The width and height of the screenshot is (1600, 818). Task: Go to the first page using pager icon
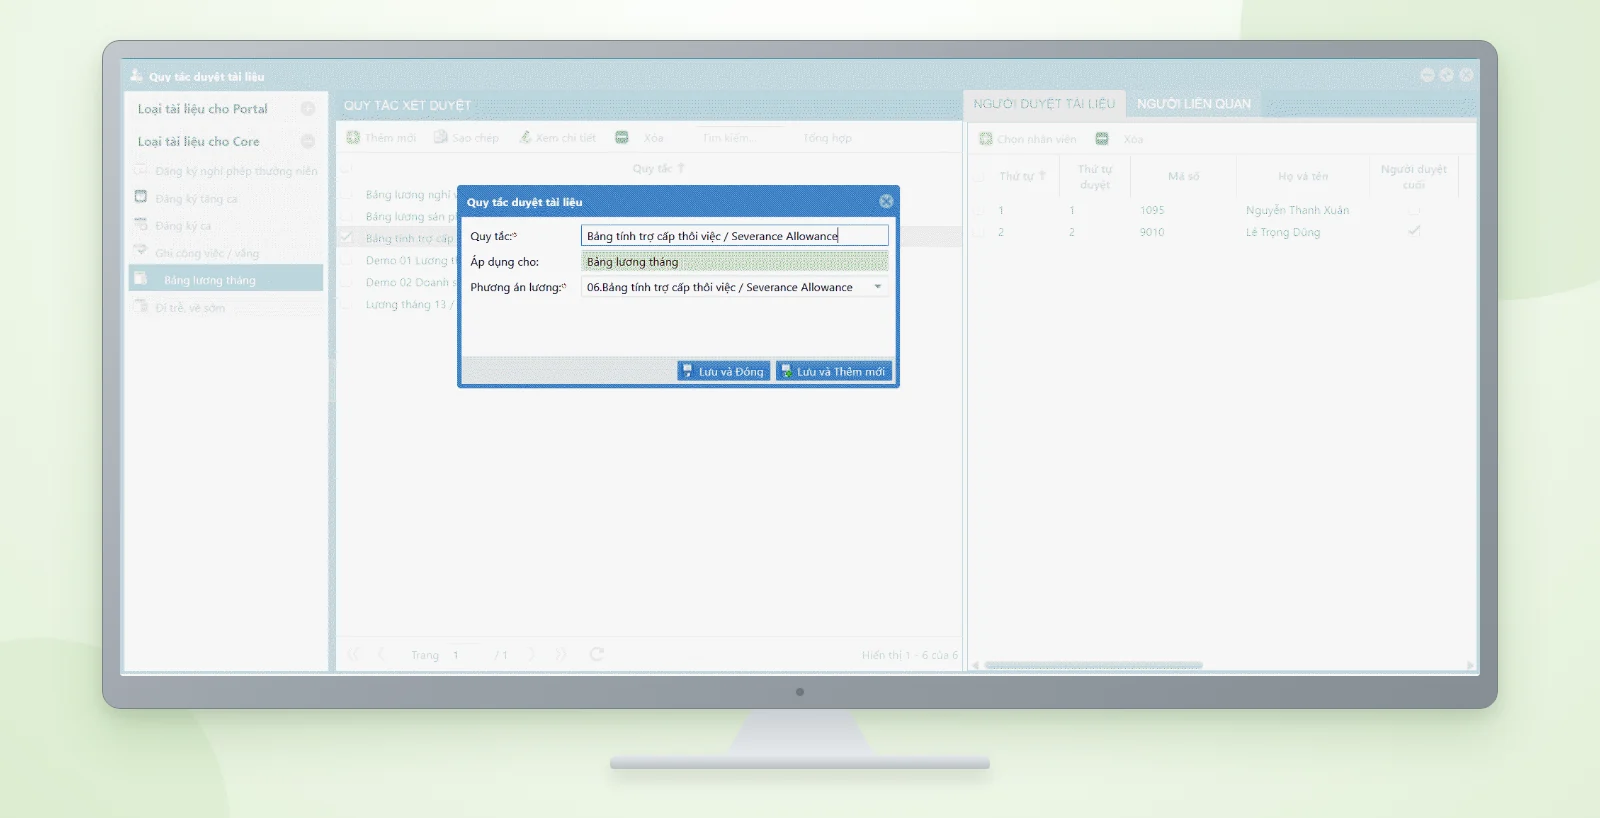point(353,654)
